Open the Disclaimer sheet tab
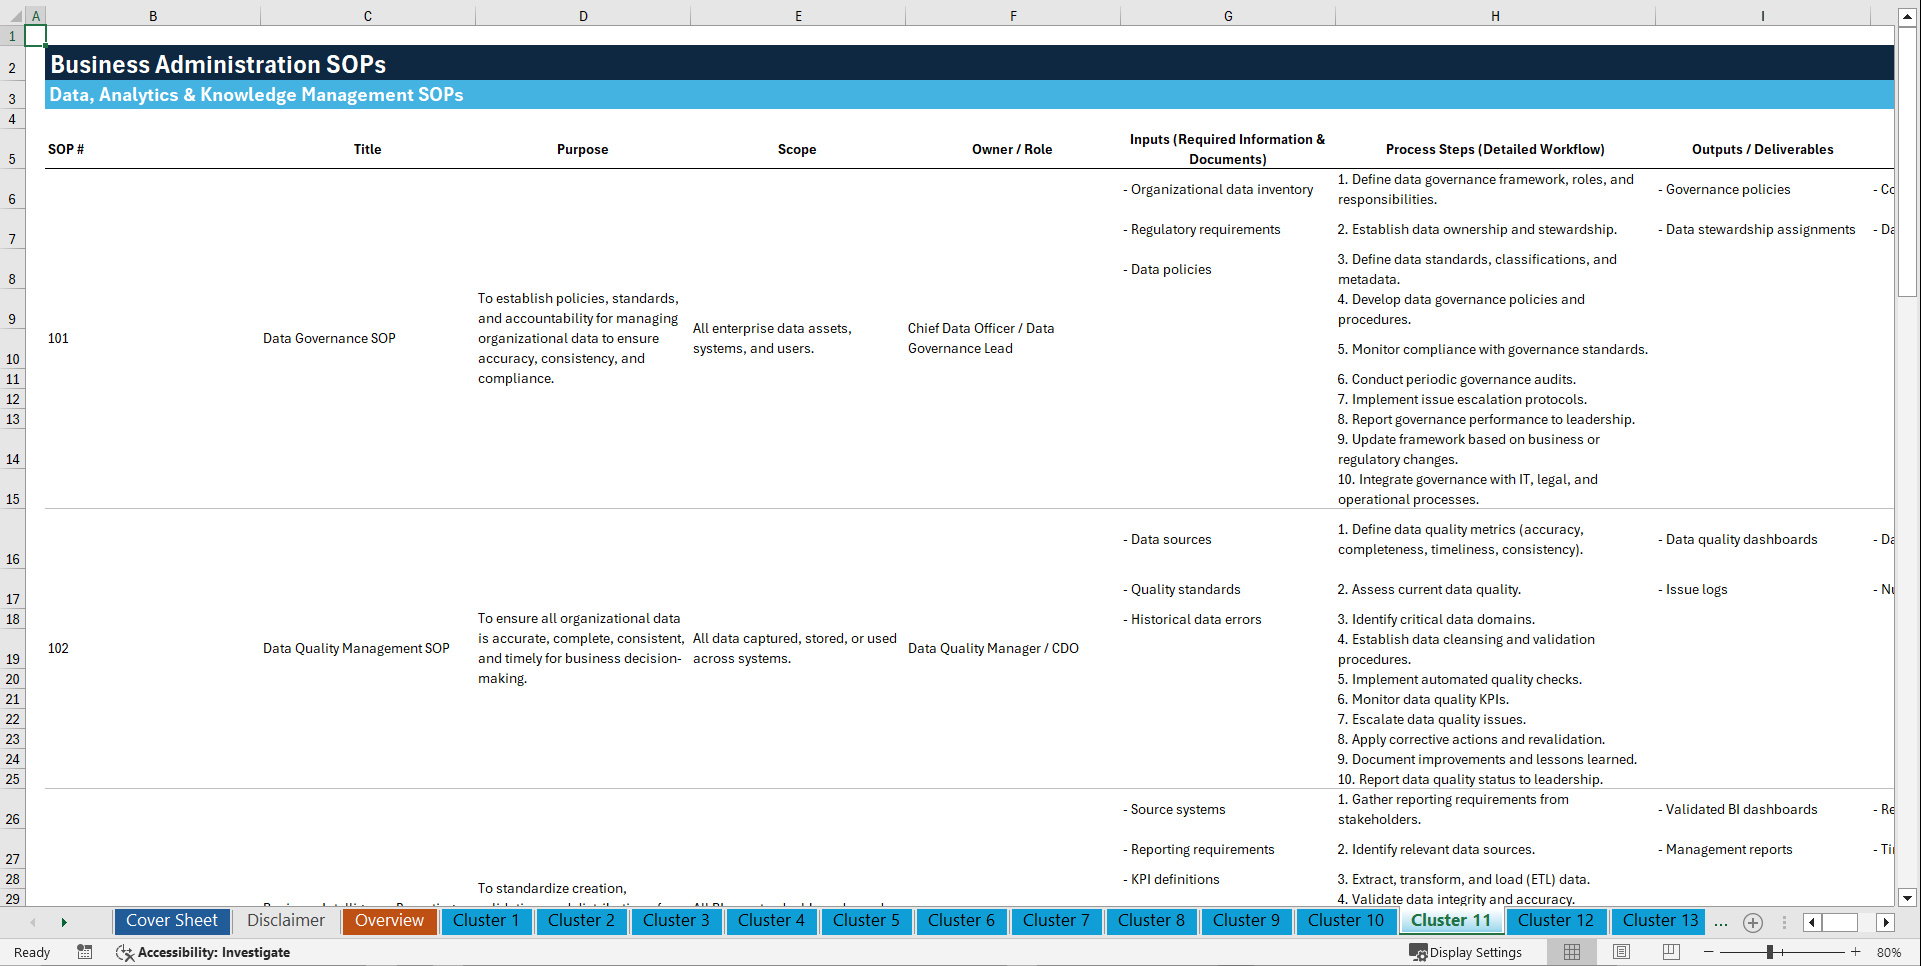Viewport: 1921px width, 966px height. [x=285, y=921]
